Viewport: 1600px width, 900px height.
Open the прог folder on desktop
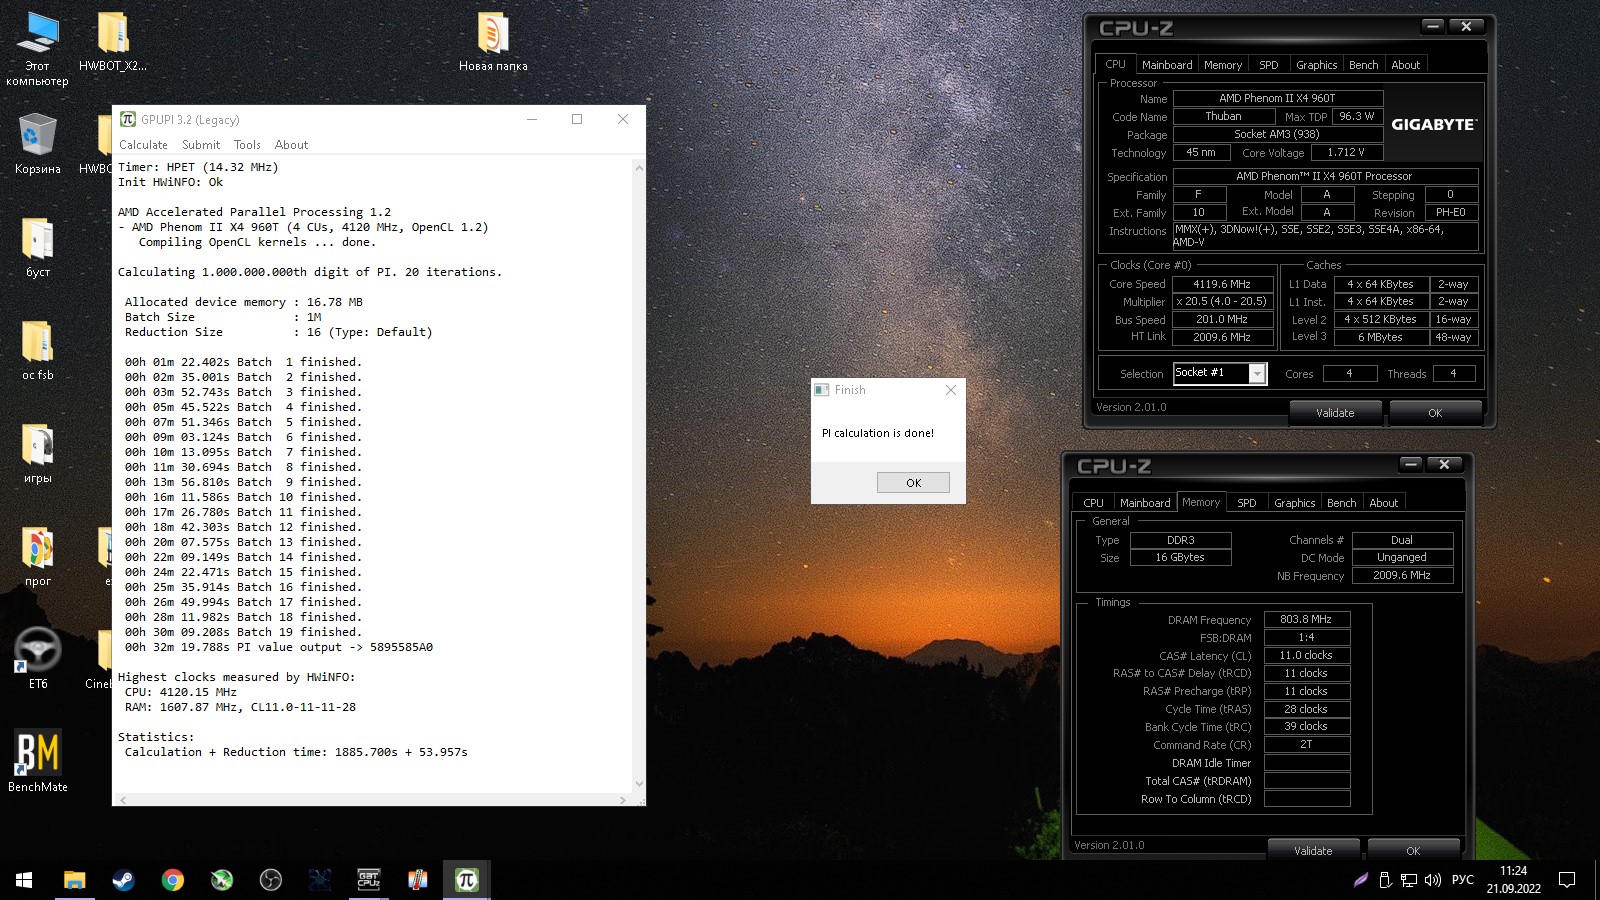click(x=38, y=557)
